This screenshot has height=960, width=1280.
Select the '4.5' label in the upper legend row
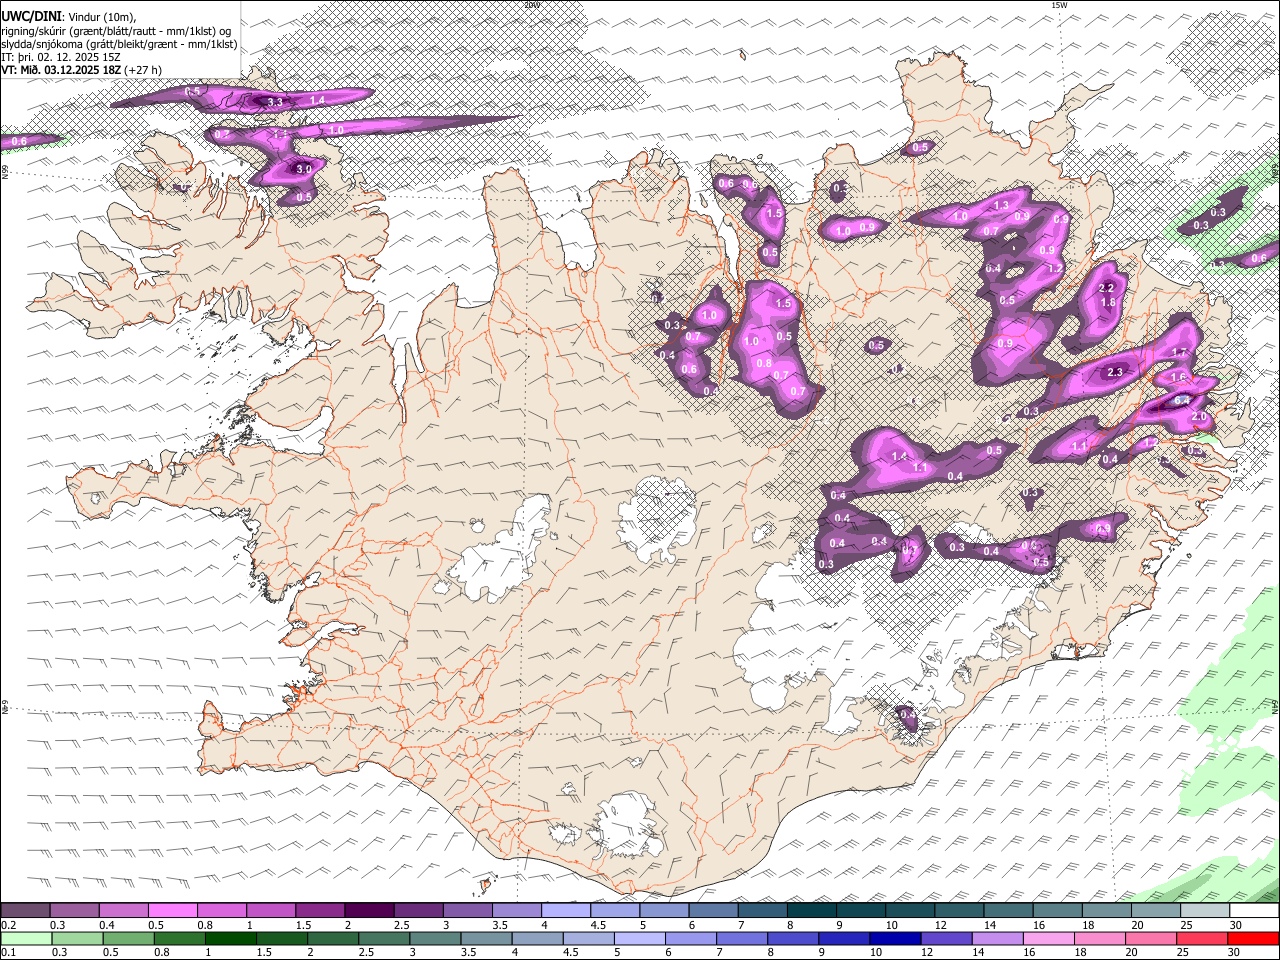click(598, 925)
